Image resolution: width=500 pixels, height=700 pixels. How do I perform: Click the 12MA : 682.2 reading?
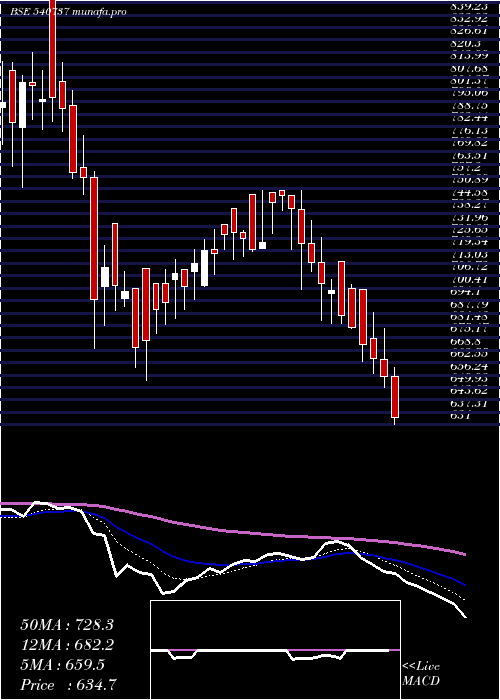click(x=67, y=645)
